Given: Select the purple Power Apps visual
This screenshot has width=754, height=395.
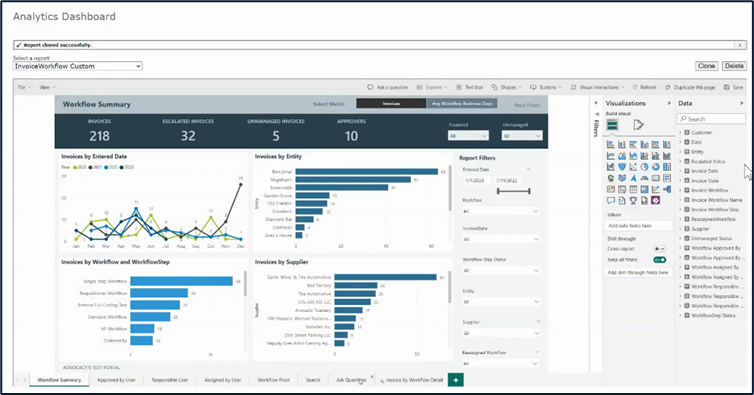Looking at the screenshot, I should click(655, 200).
